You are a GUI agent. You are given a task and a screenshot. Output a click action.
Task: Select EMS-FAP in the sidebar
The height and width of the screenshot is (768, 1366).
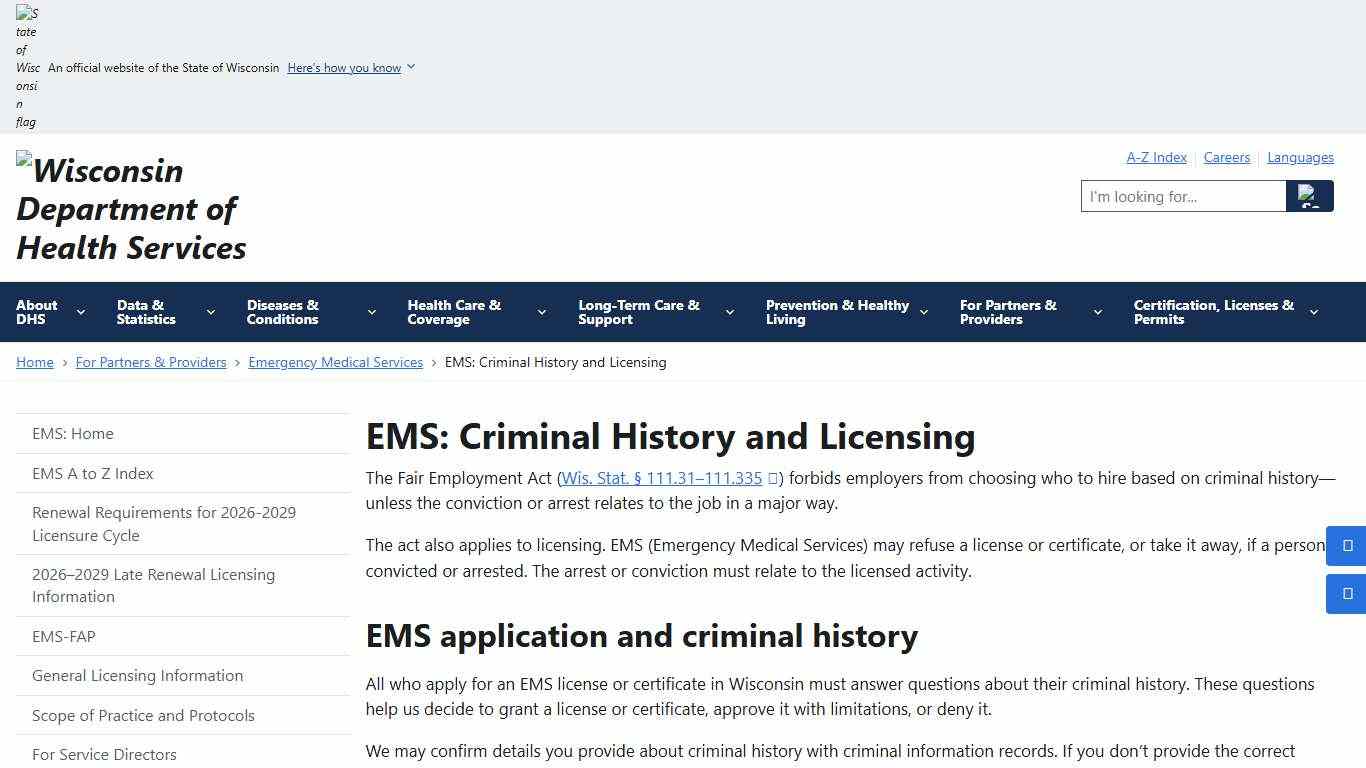64,636
